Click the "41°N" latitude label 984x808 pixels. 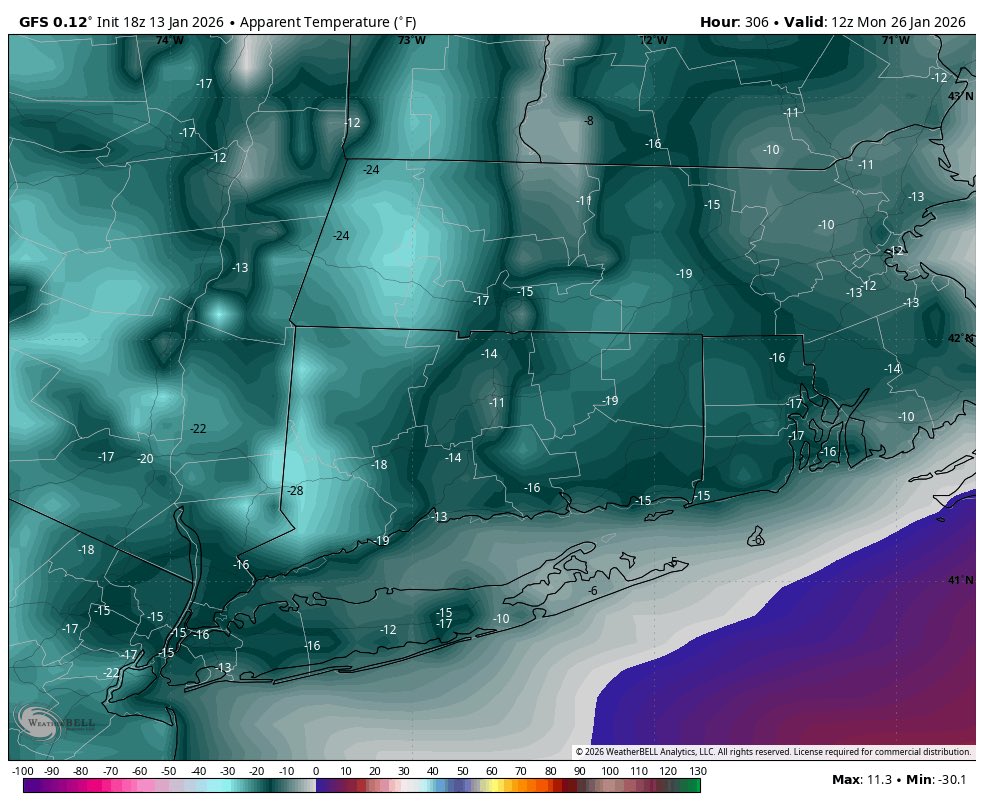click(961, 580)
